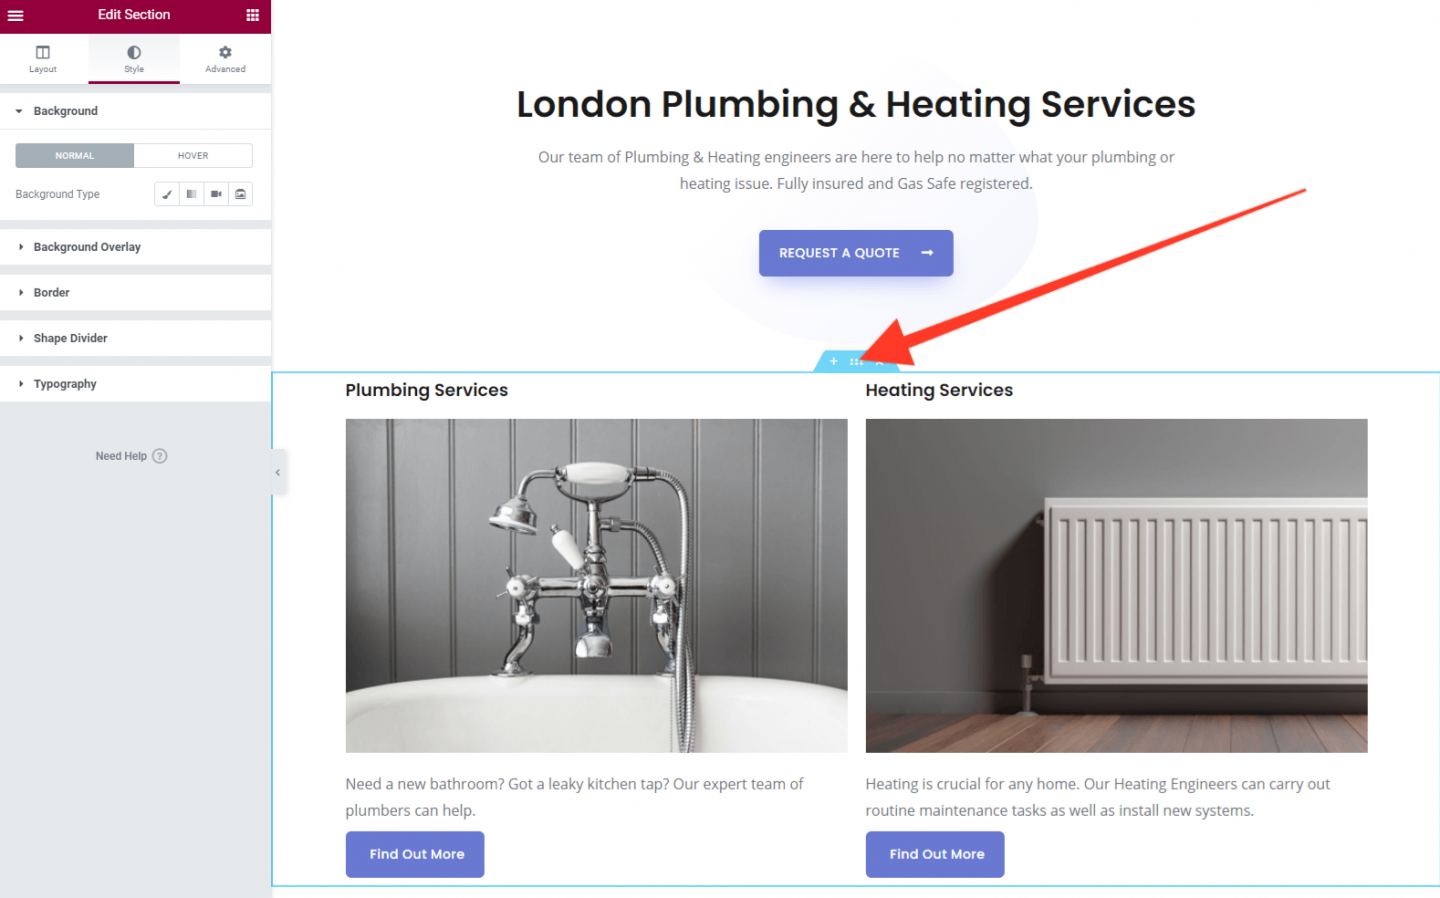Image resolution: width=1440 pixels, height=898 pixels.
Task: Click the Request a Quote button
Action: (x=856, y=253)
